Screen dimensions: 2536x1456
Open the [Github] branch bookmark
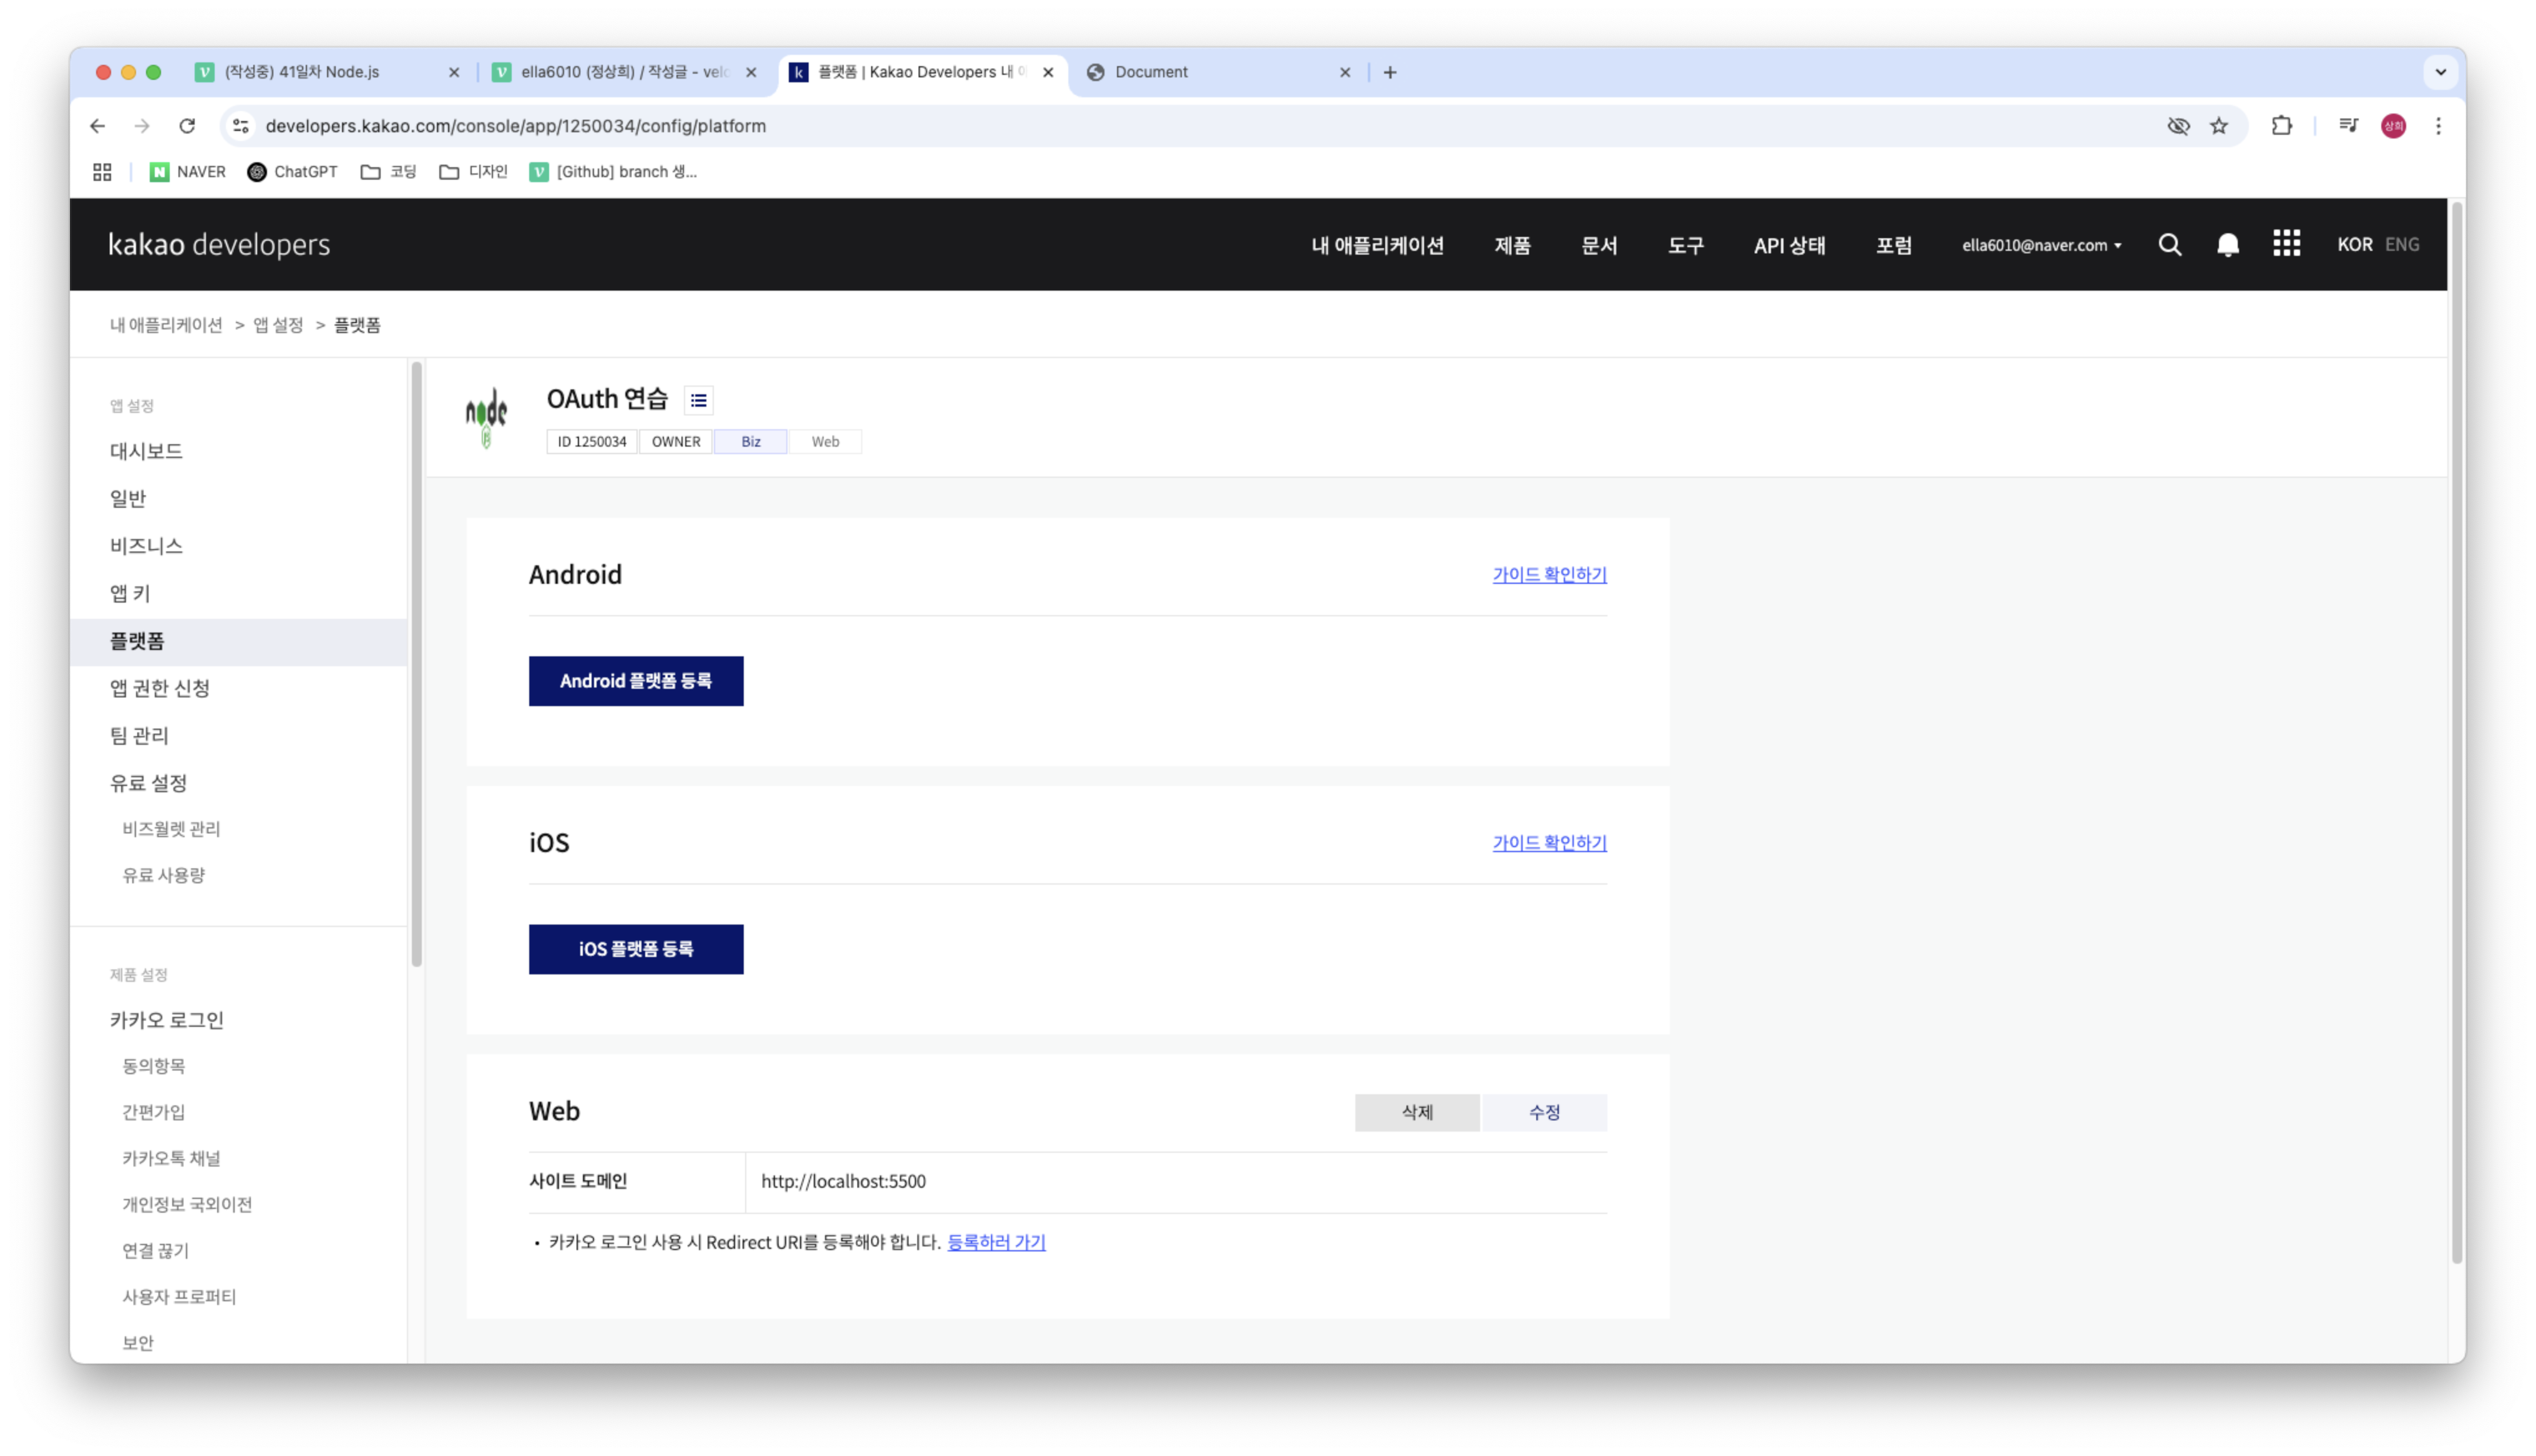coord(613,172)
